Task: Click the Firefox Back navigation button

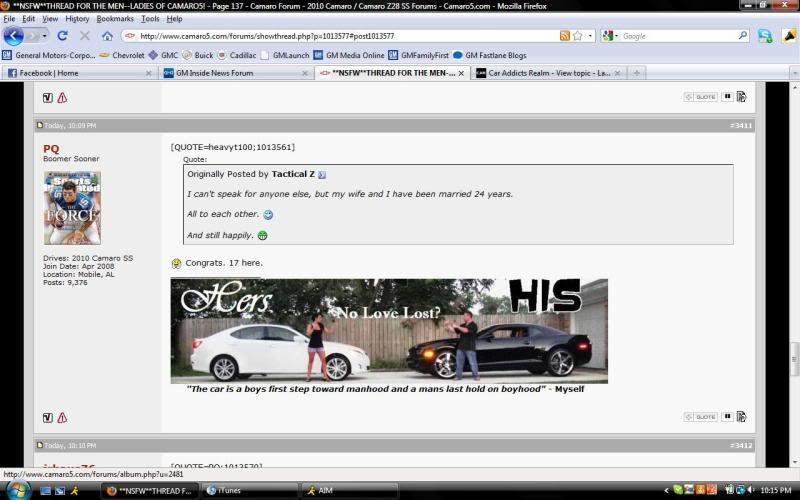Action: point(13,36)
